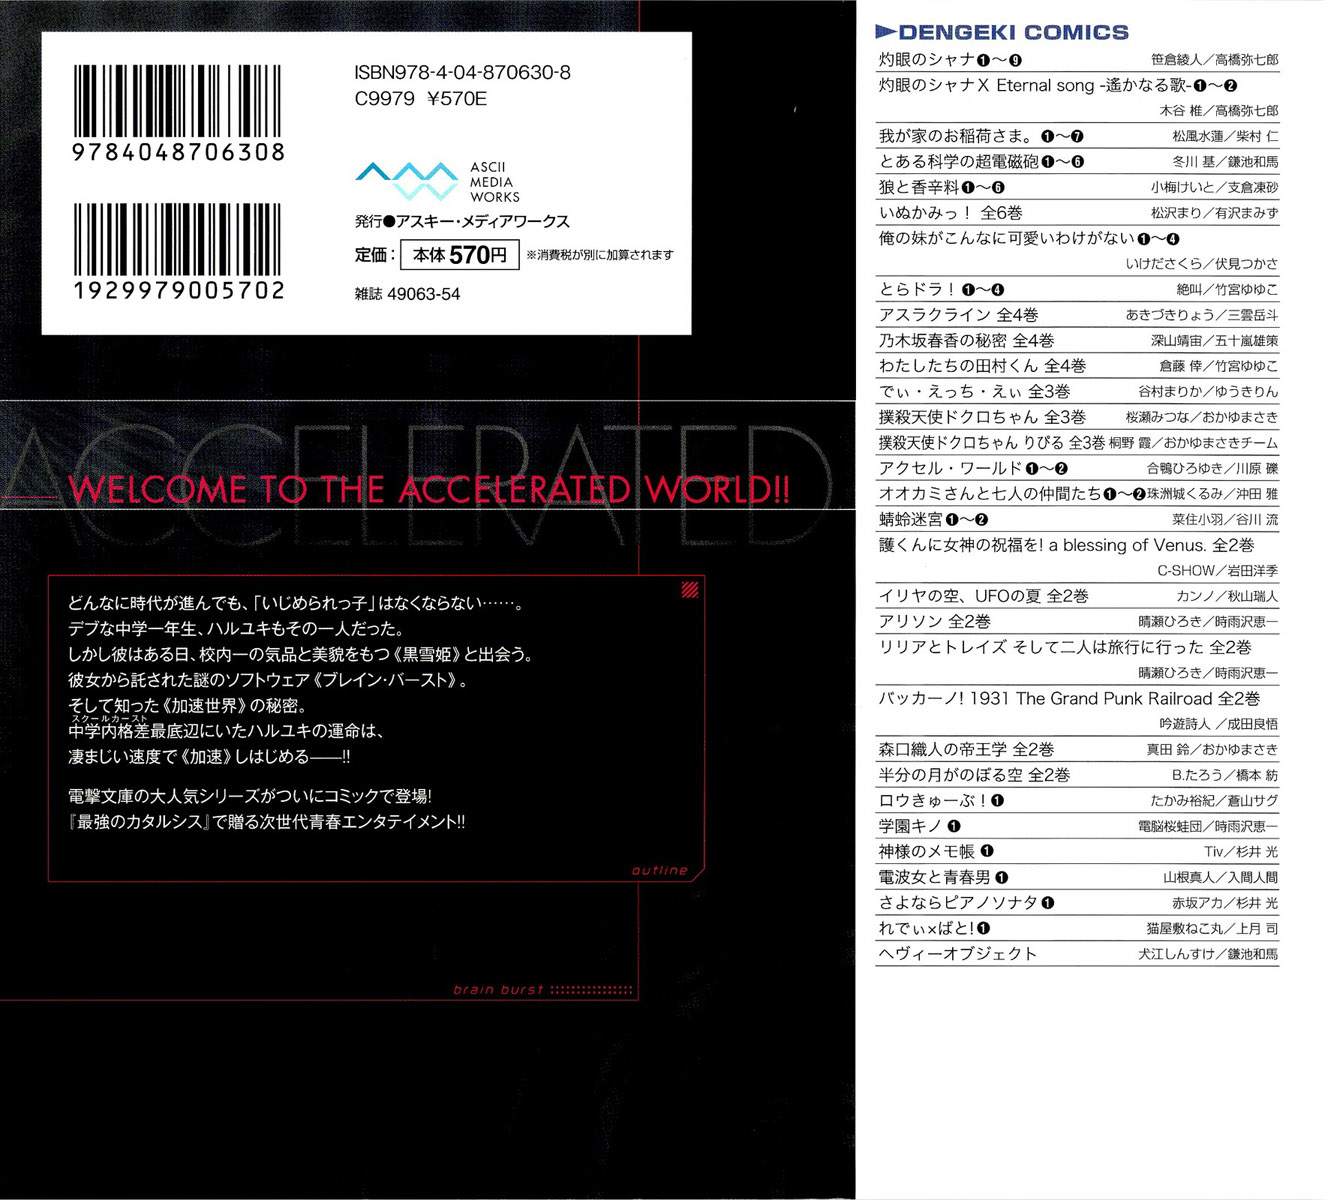The height and width of the screenshot is (1200, 1331).
Task: Click the 狼と香辛料 row
Action: tap(1077, 188)
